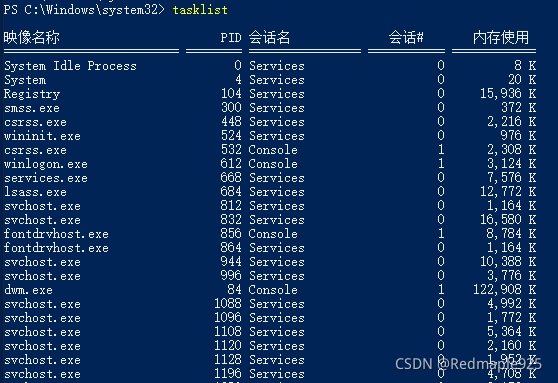Click the PS C:\Windows\system32 prompt

(84, 10)
